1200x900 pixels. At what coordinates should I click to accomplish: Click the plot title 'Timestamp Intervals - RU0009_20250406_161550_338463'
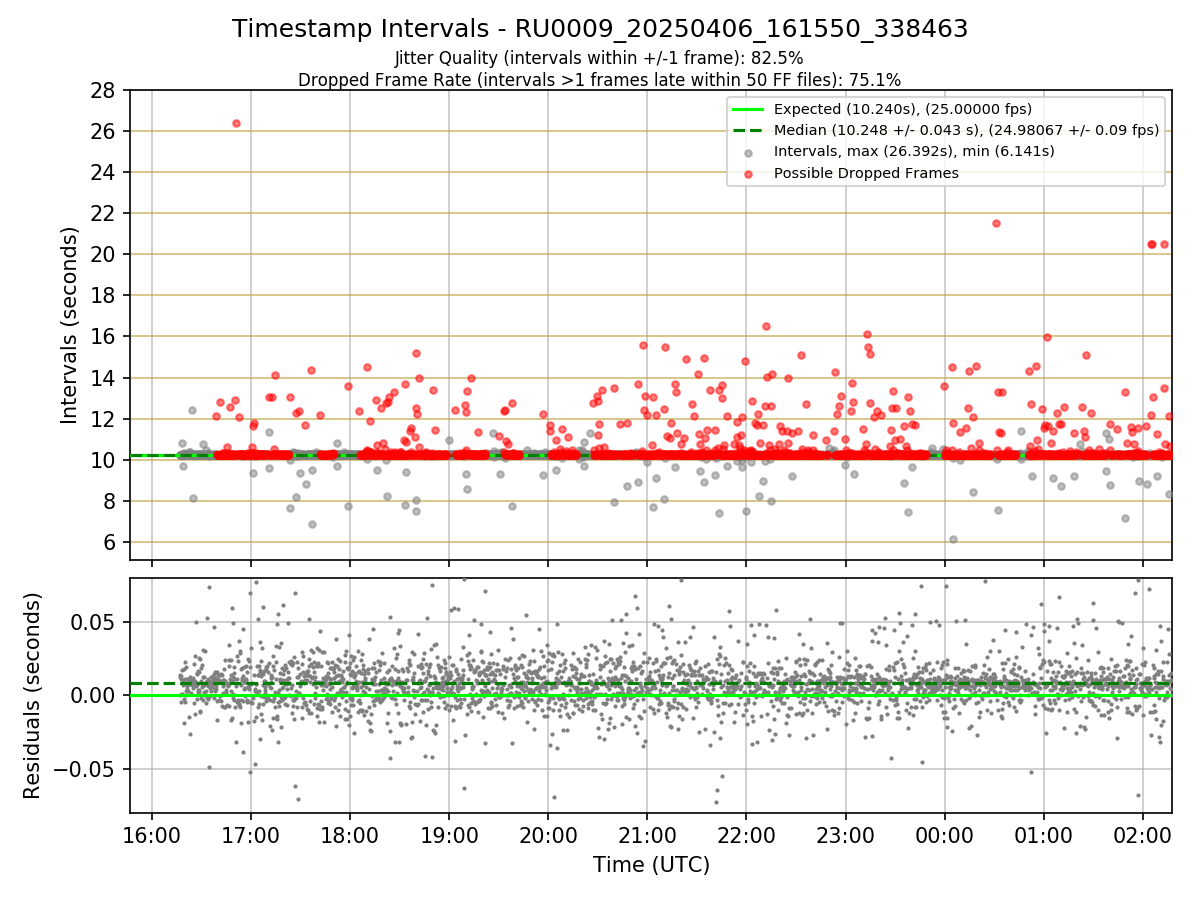click(600, 29)
